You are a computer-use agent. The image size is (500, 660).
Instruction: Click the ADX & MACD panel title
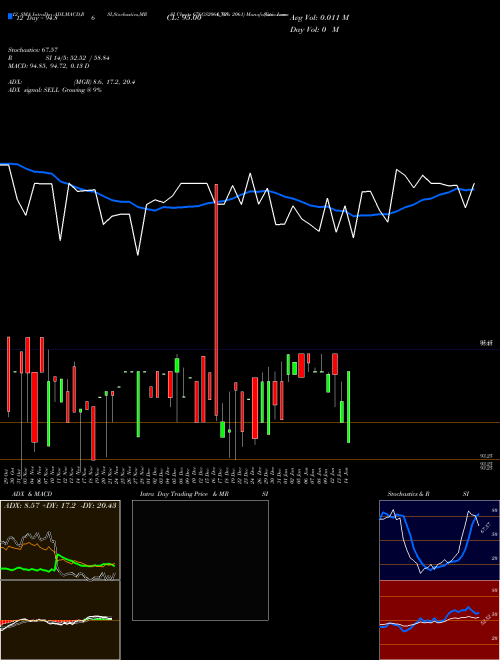[x=32, y=494]
